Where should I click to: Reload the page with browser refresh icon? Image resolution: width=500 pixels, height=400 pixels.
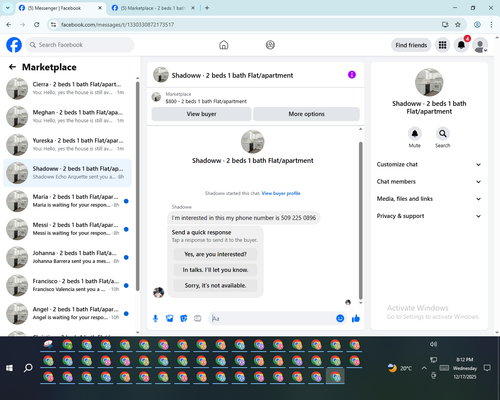[x=37, y=24]
